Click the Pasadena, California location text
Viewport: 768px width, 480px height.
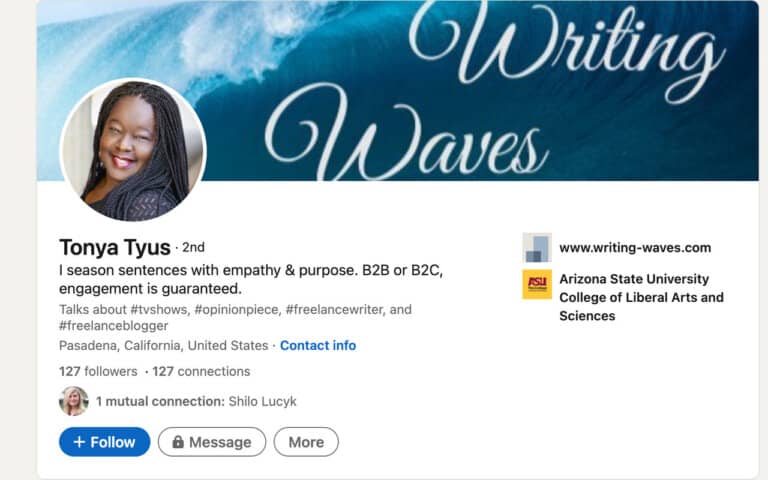coord(164,345)
